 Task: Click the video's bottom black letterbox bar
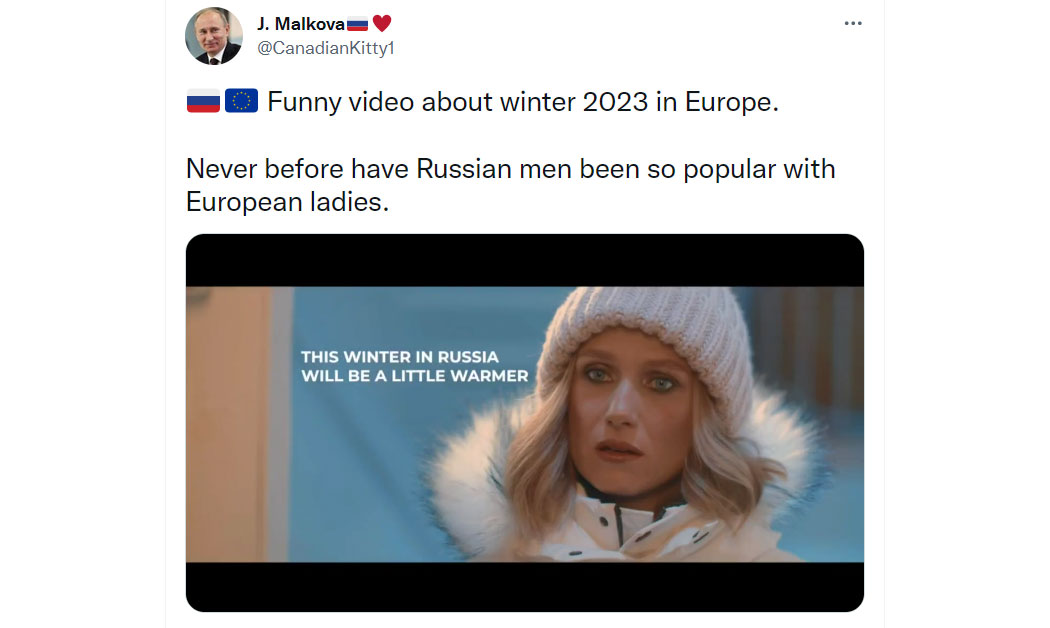pyautogui.click(x=525, y=586)
